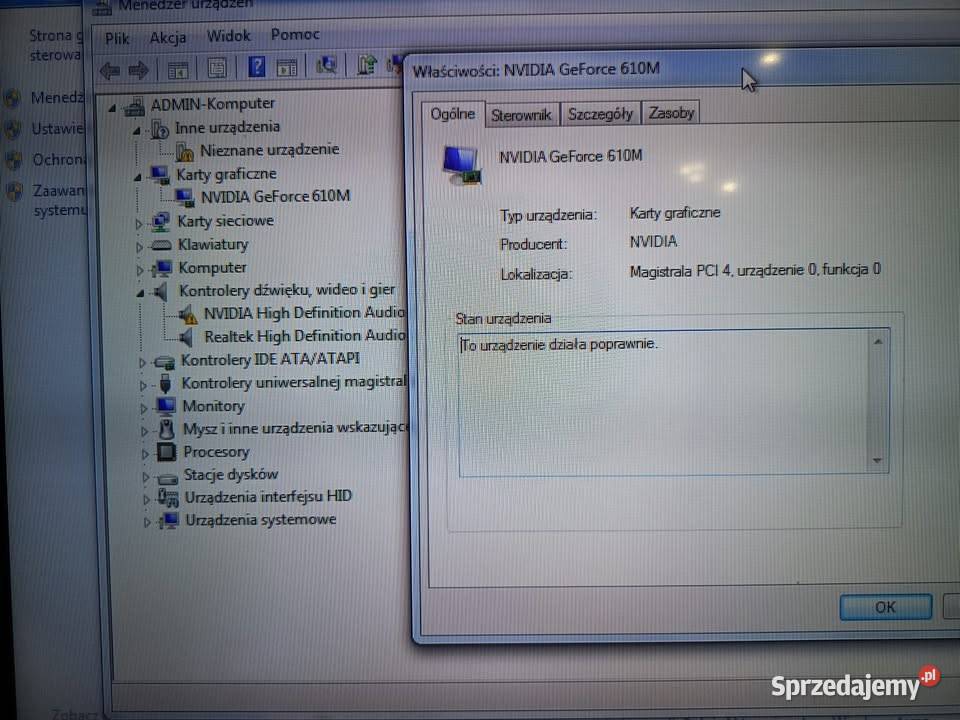The height and width of the screenshot is (720, 960).
Task: Click the scan for hardware changes icon
Action: (327, 69)
